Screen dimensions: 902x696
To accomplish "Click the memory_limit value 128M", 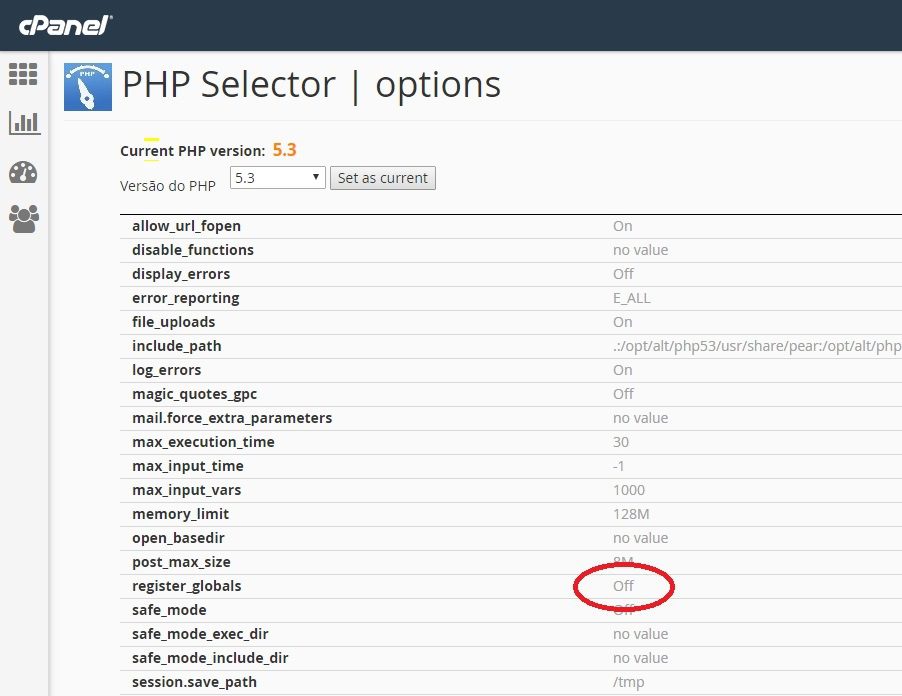I will [631, 514].
